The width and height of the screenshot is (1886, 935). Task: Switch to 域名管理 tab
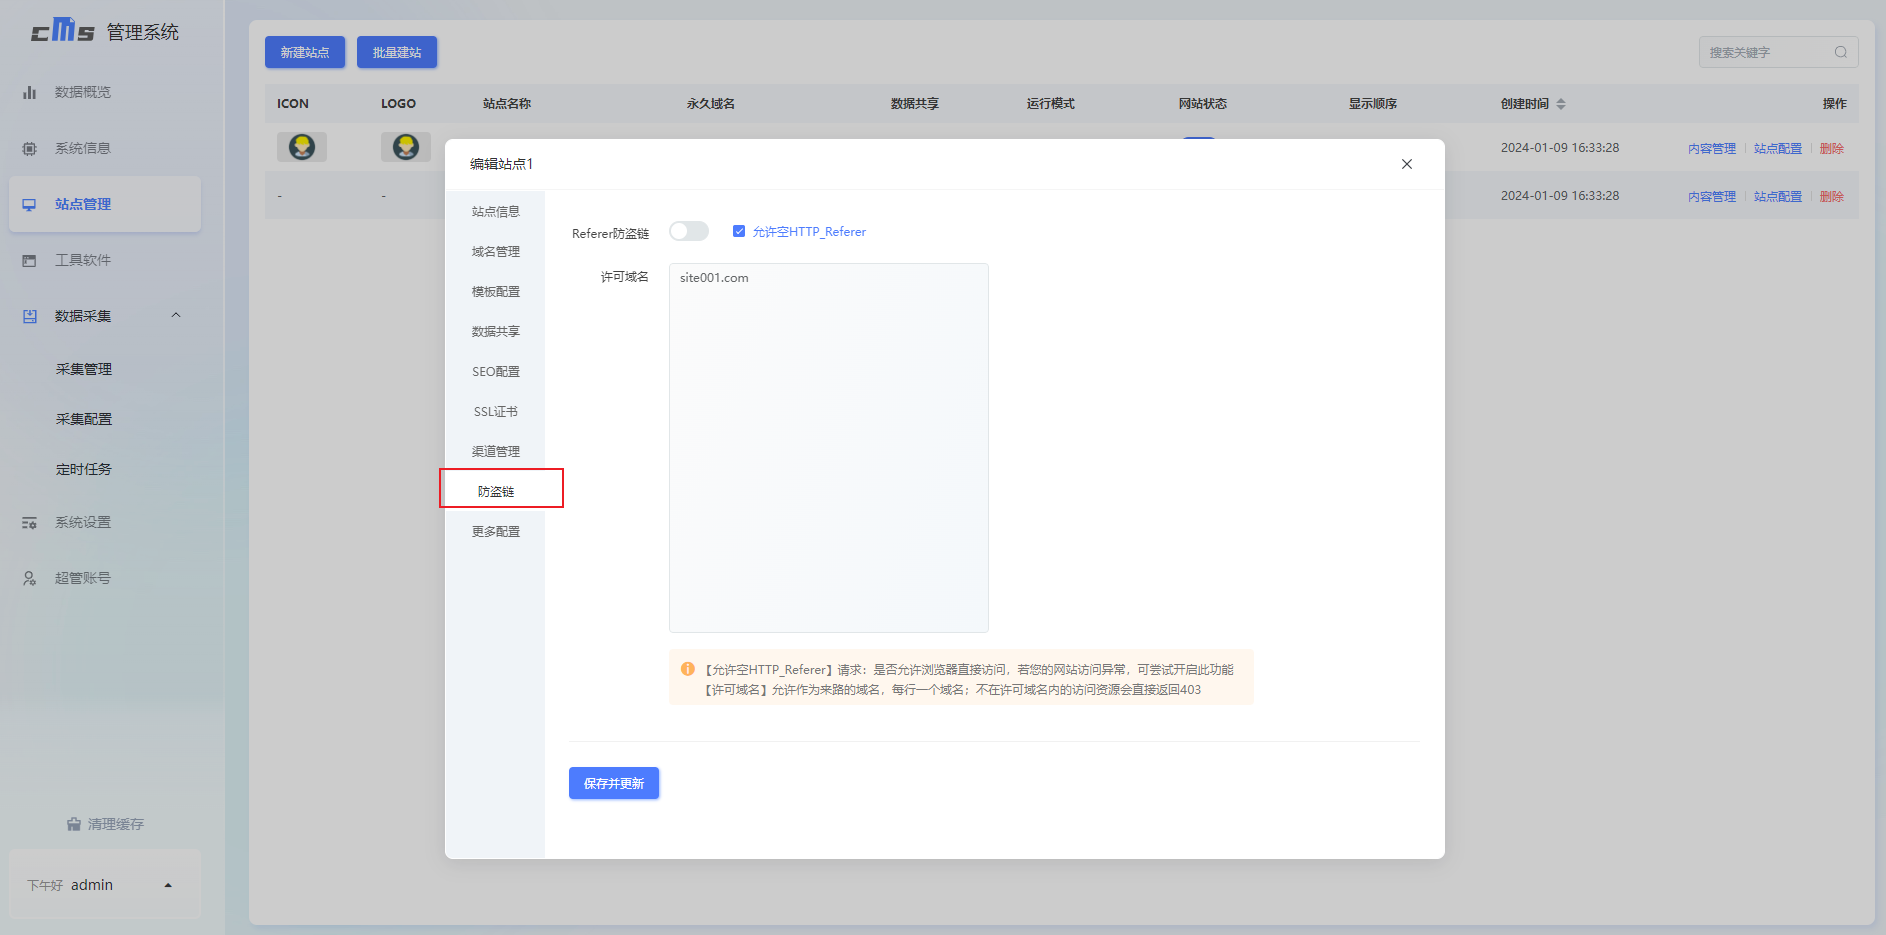click(x=496, y=251)
